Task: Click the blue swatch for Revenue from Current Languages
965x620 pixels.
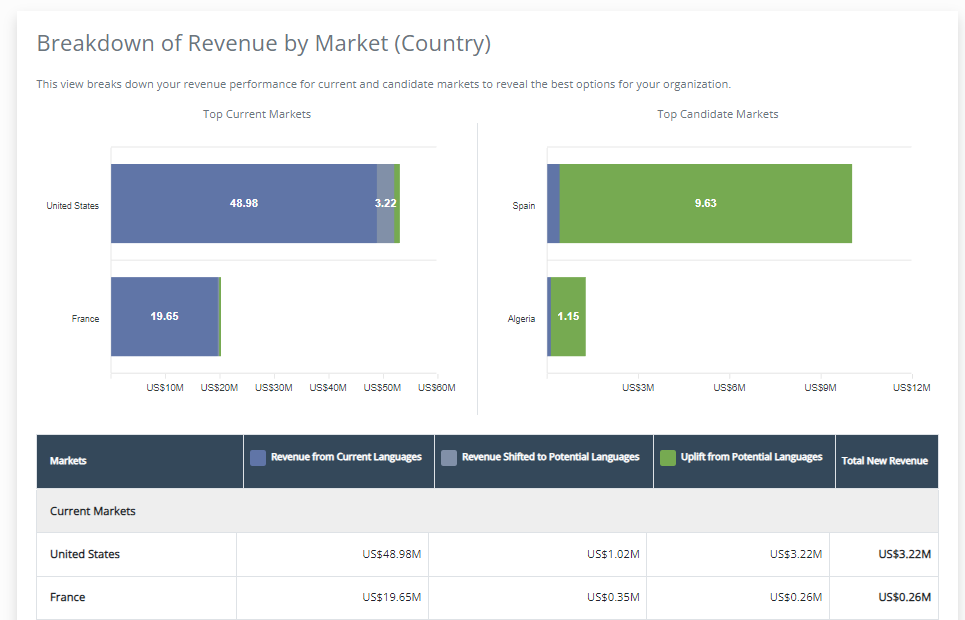Action: point(258,458)
